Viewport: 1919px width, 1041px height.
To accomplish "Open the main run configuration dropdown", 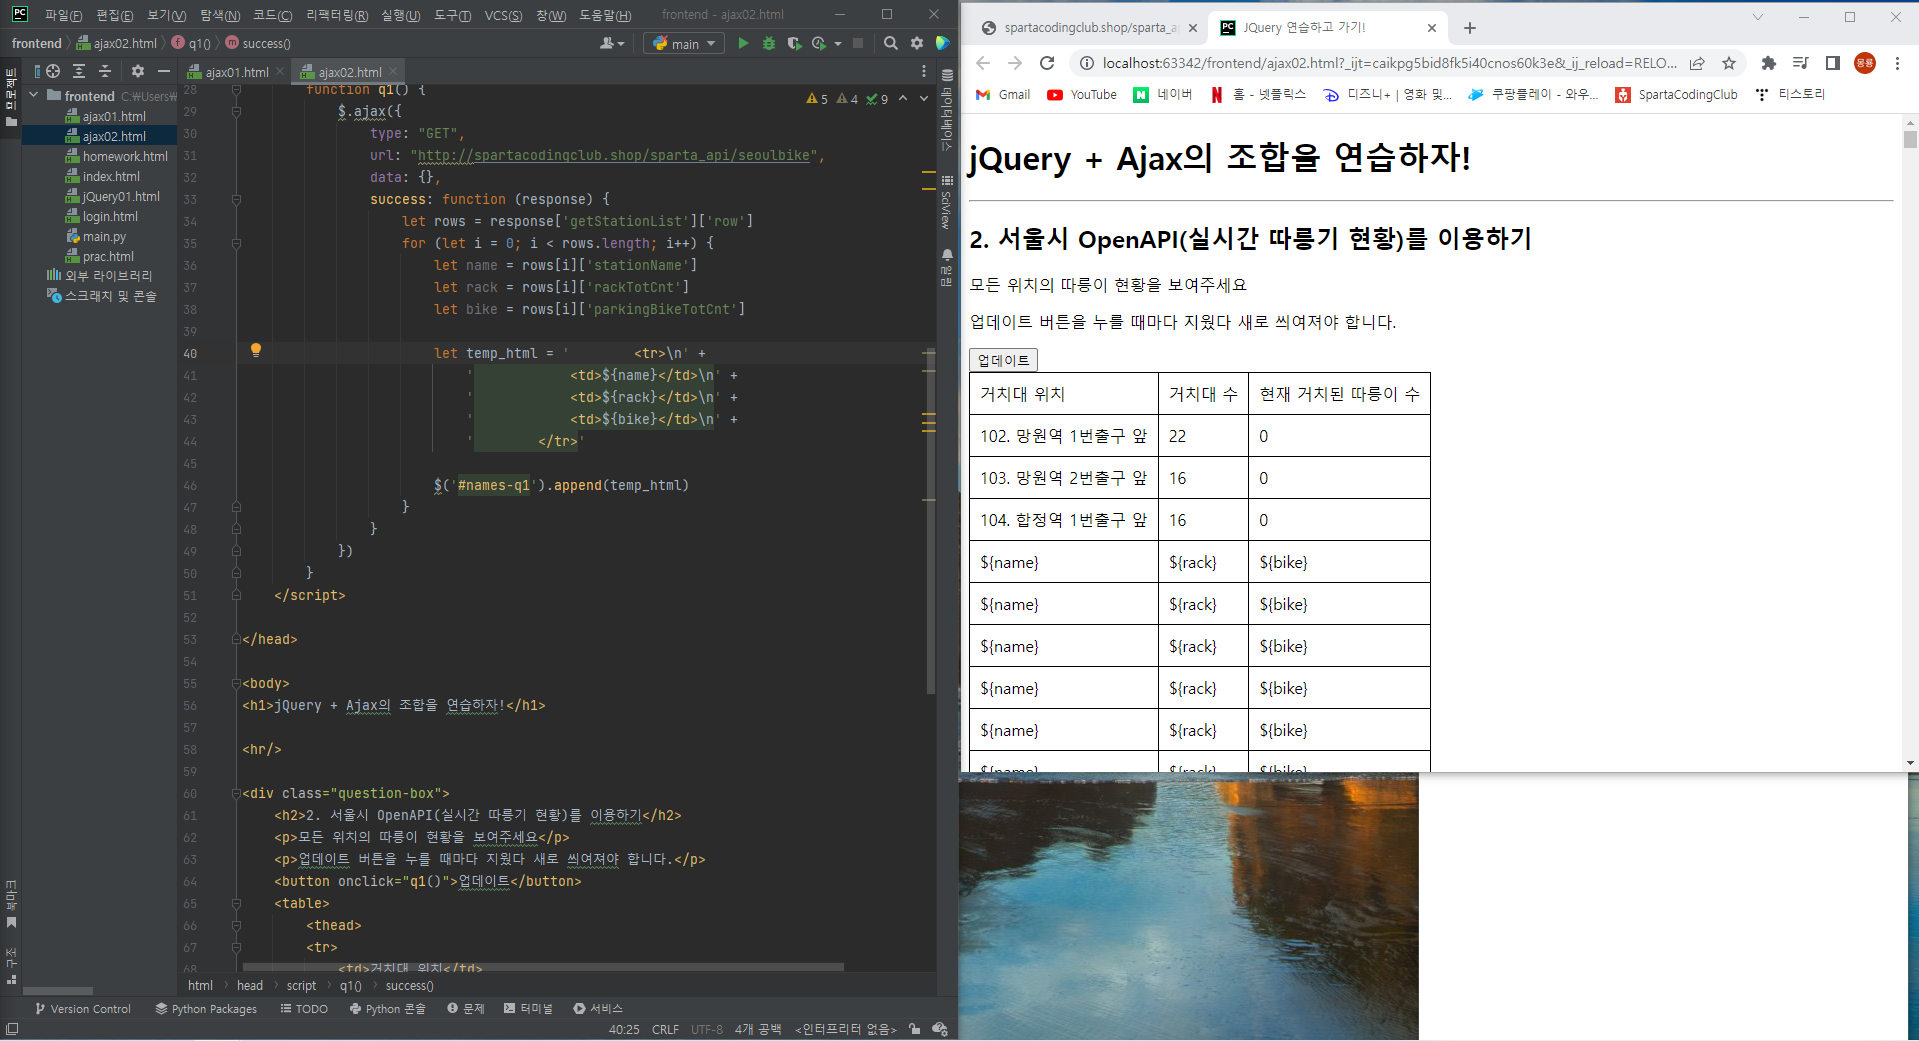I will [x=684, y=43].
